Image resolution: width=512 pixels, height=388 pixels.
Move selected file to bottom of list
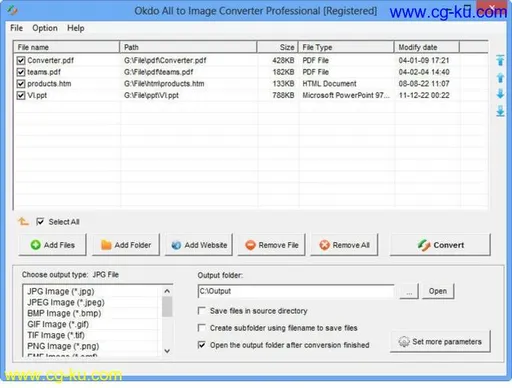point(500,111)
